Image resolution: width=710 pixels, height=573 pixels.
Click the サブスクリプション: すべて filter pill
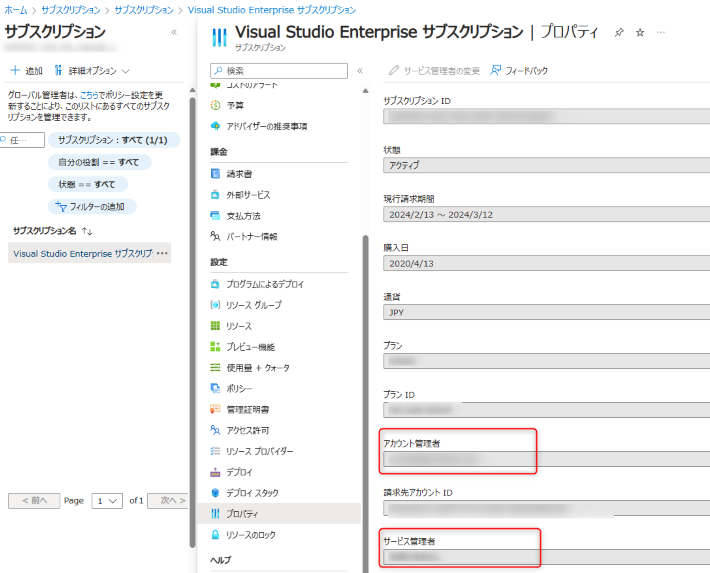113,140
